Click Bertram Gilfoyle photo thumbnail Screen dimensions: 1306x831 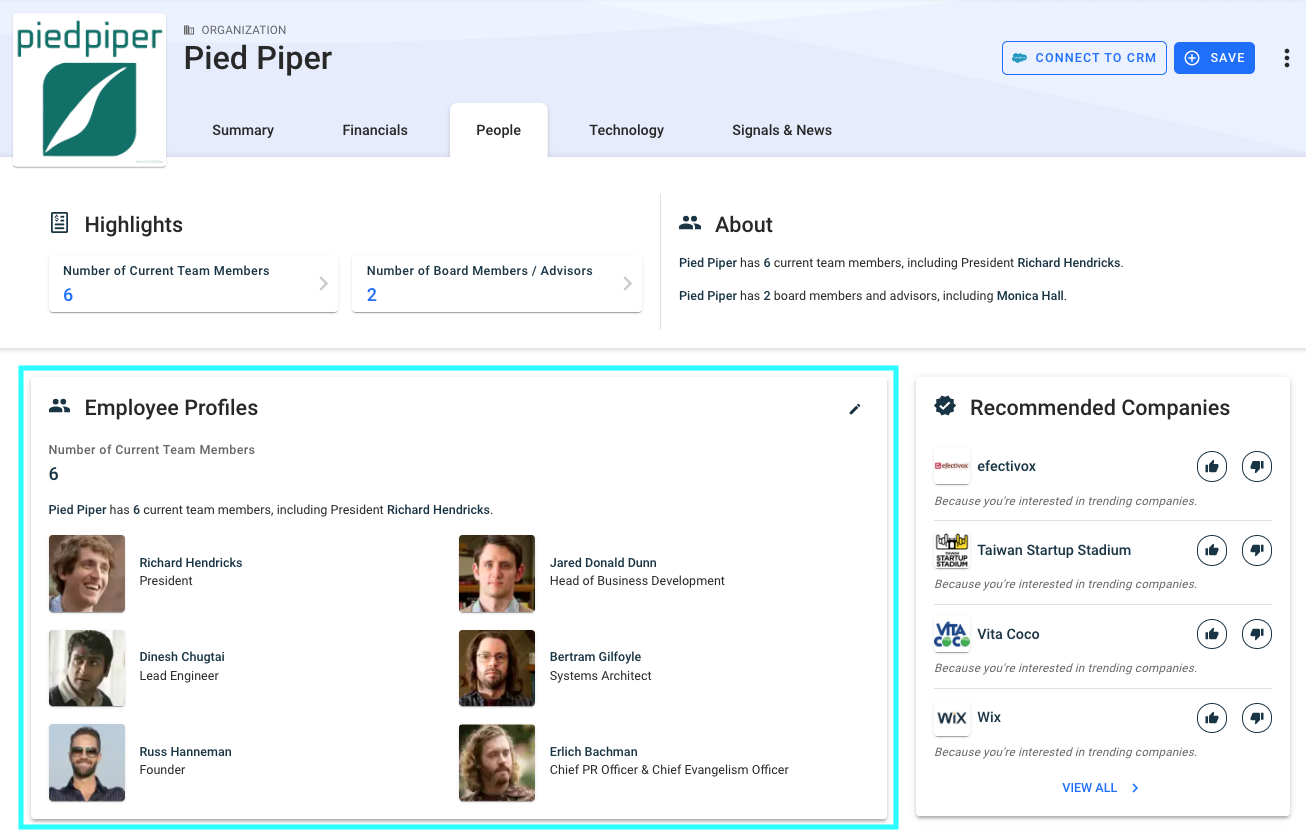(497, 668)
